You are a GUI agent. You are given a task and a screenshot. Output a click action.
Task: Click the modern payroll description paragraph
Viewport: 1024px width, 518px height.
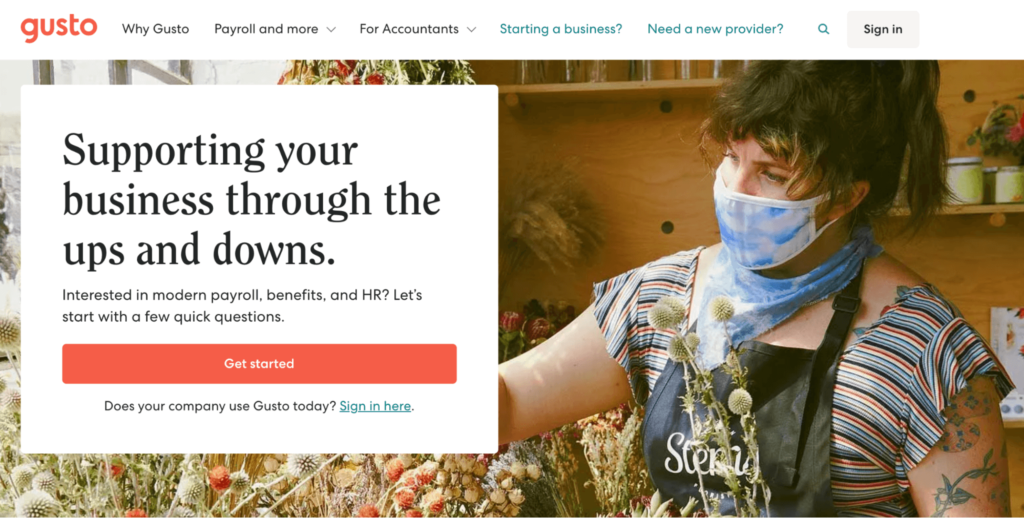(x=242, y=306)
